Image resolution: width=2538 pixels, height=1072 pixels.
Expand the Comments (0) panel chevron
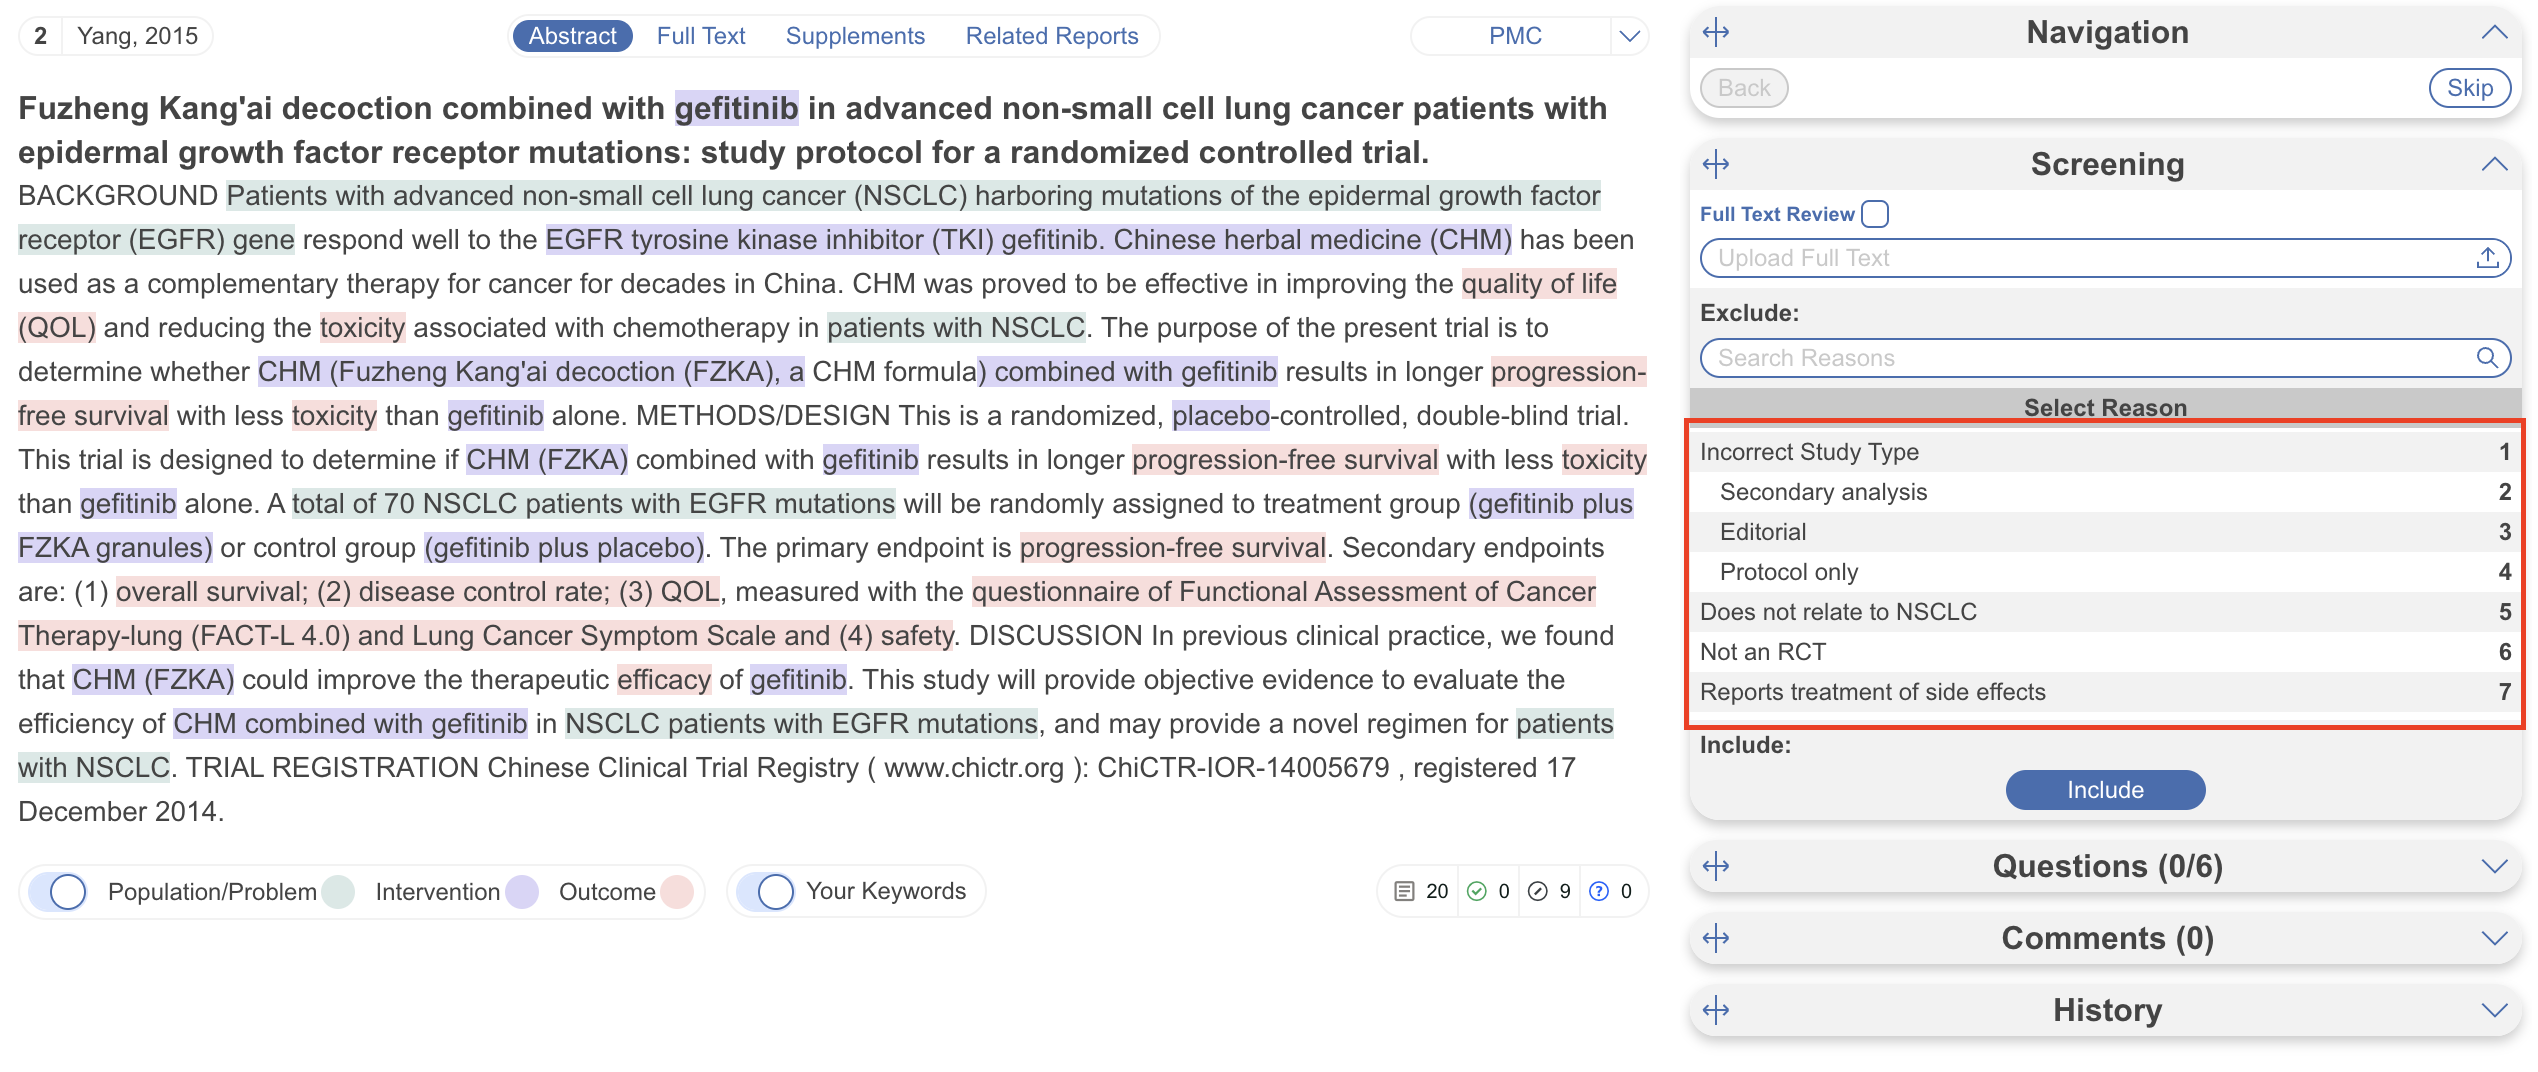click(x=2494, y=939)
